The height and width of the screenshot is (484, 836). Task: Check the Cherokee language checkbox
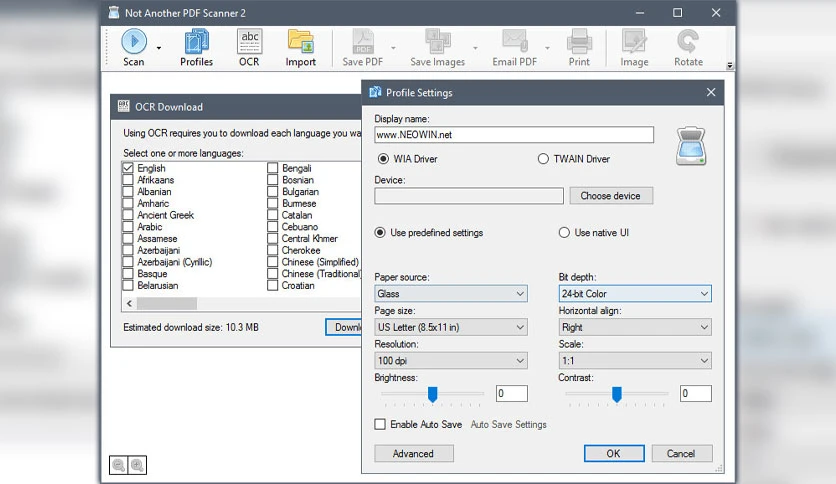[272, 250]
